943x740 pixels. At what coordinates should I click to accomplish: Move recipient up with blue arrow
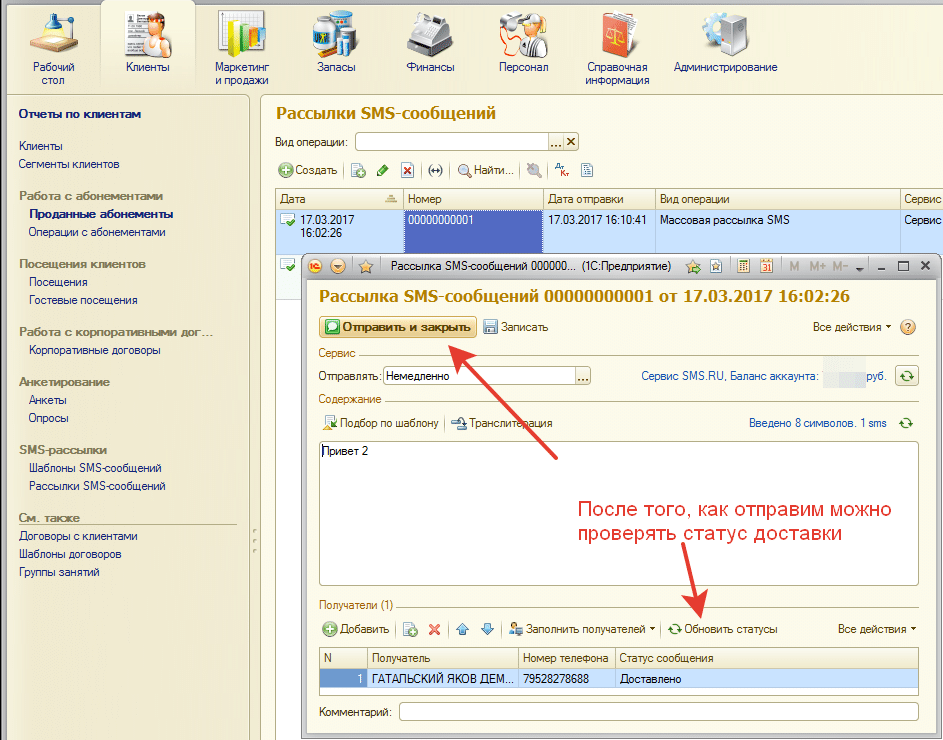click(x=463, y=629)
